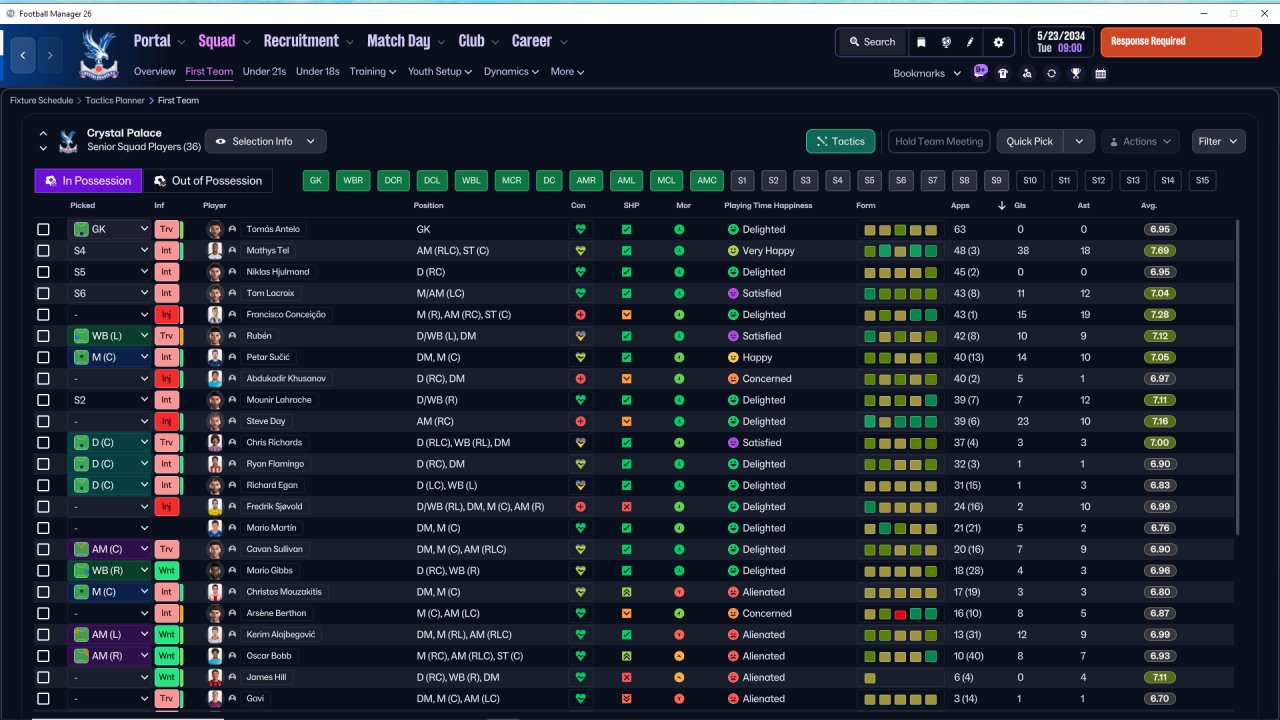Open Rubén's WB (L) picked dropdown
1280x720 pixels.
coord(109,336)
